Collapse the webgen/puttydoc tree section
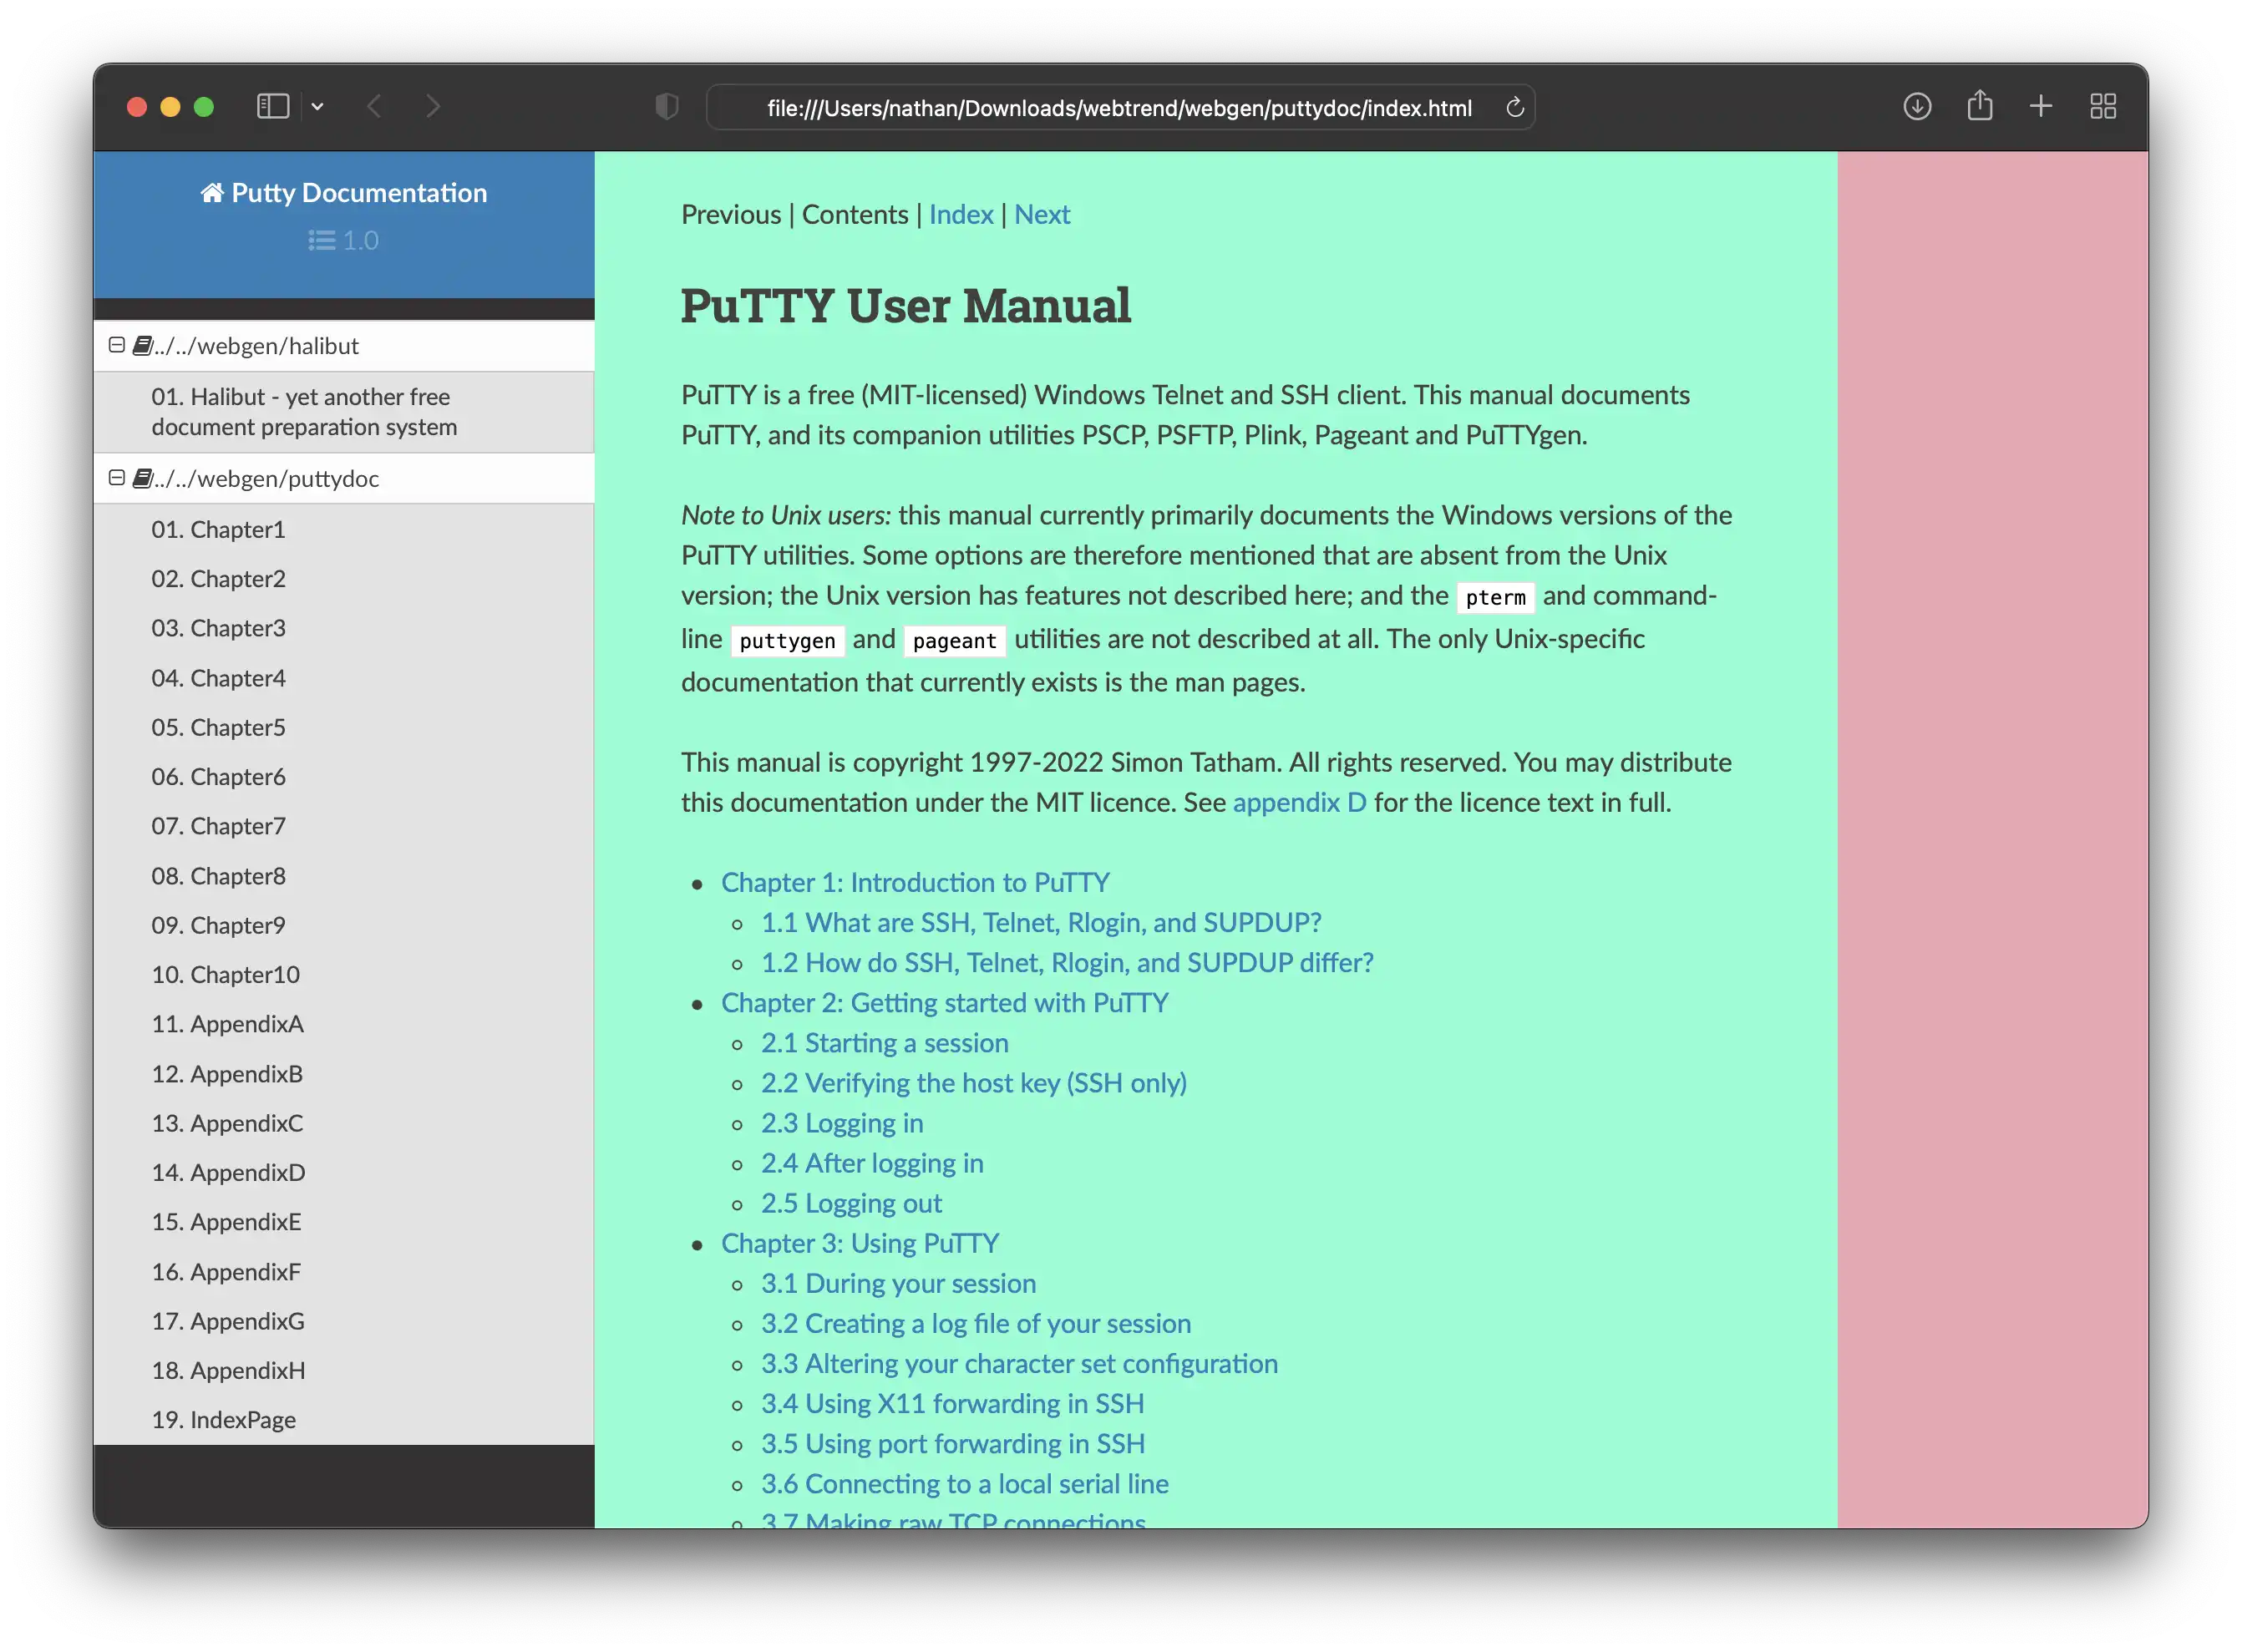The width and height of the screenshot is (2242, 1652). point(115,479)
